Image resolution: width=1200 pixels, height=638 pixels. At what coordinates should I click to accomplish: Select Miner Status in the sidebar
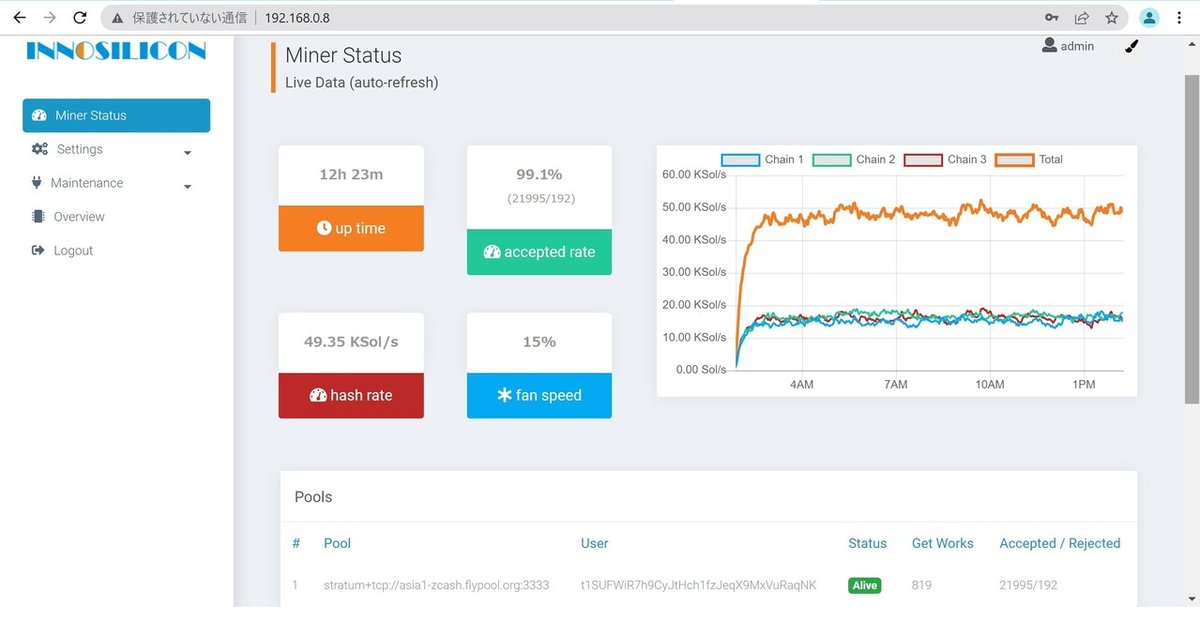tap(116, 115)
